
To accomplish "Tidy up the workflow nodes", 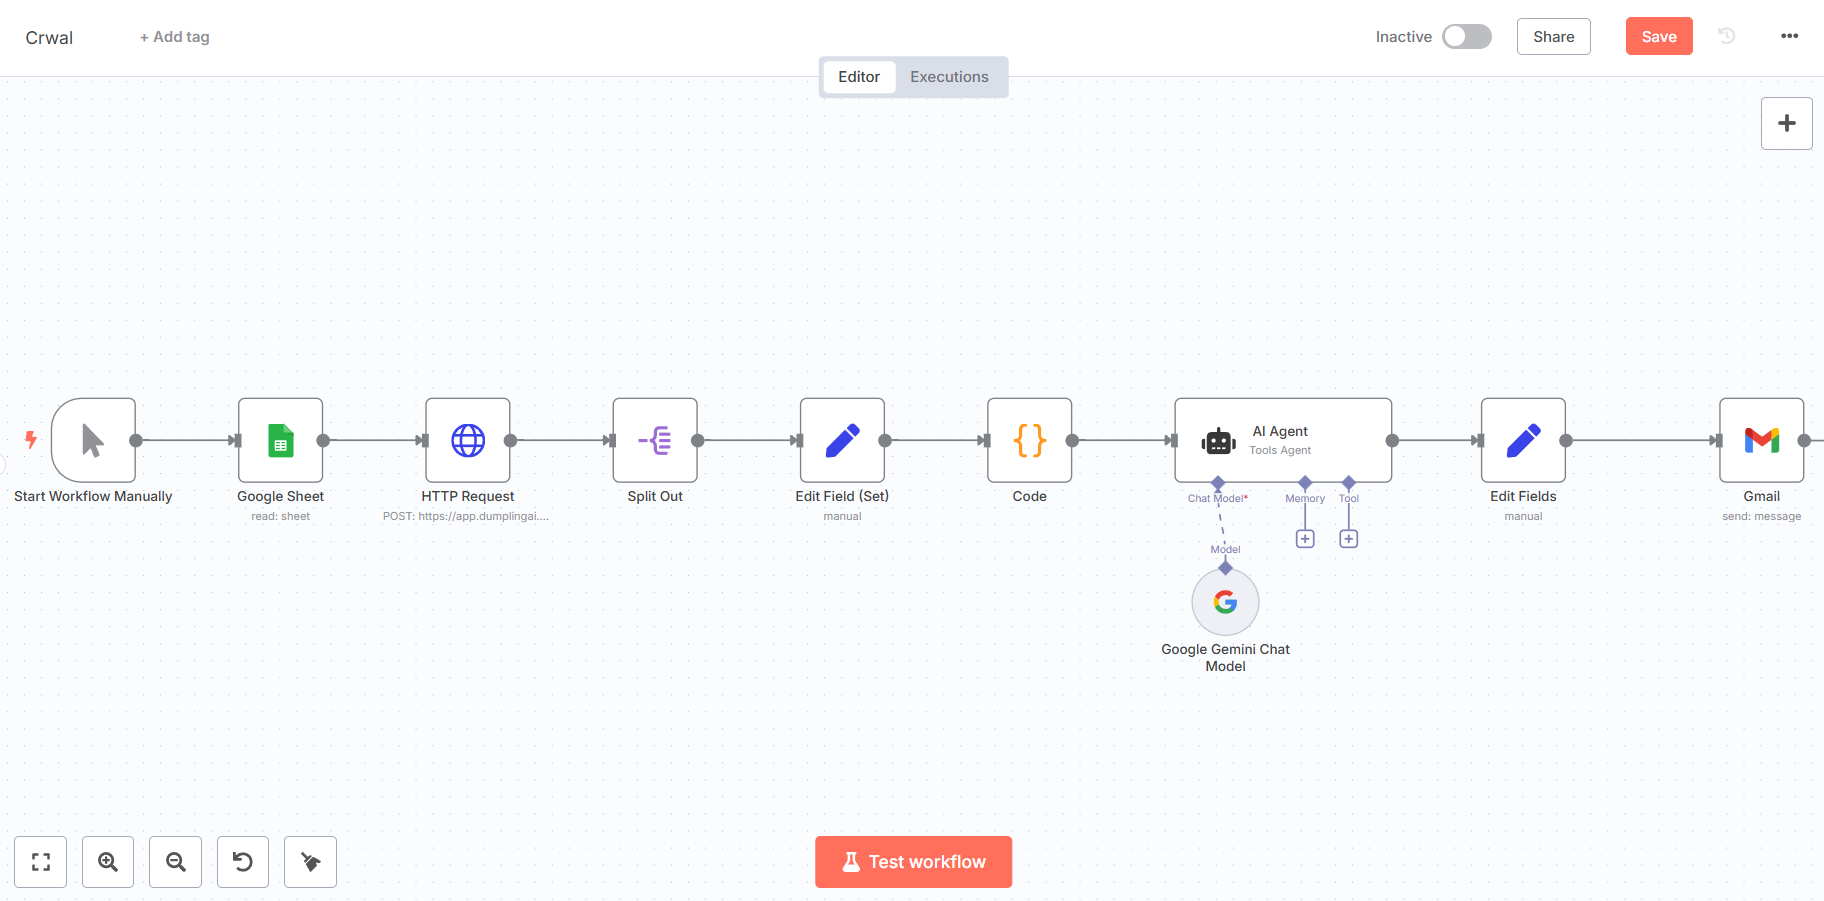I will pyautogui.click(x=311, y=862).
